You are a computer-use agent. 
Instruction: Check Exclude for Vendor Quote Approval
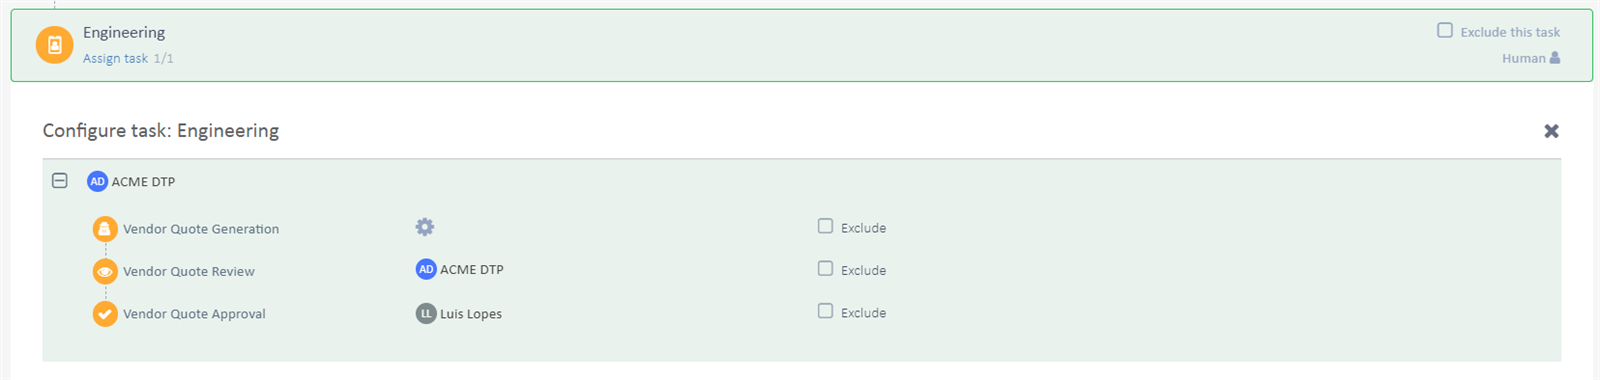(x=825, y=311)
